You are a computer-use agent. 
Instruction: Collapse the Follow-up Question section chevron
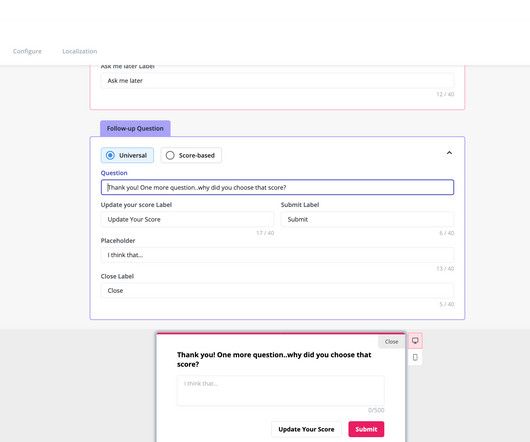(x=449, y=153)
